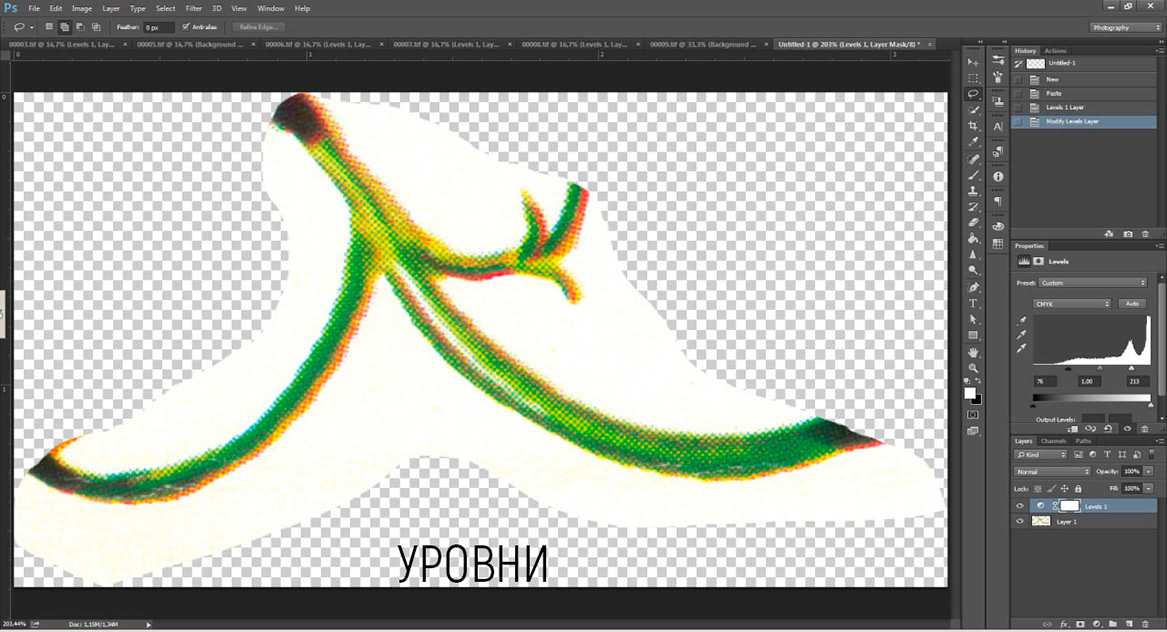Screen dimensions: 1167x632
Task: Open the Paragraph panel icon
Action: point(998,202)
